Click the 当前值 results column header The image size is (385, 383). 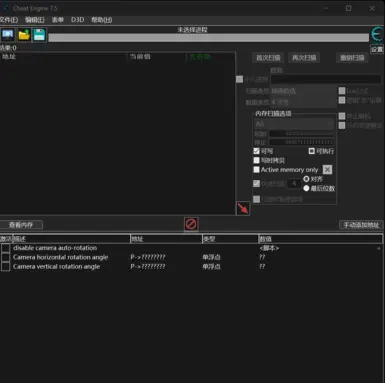[x=156, y=56]
